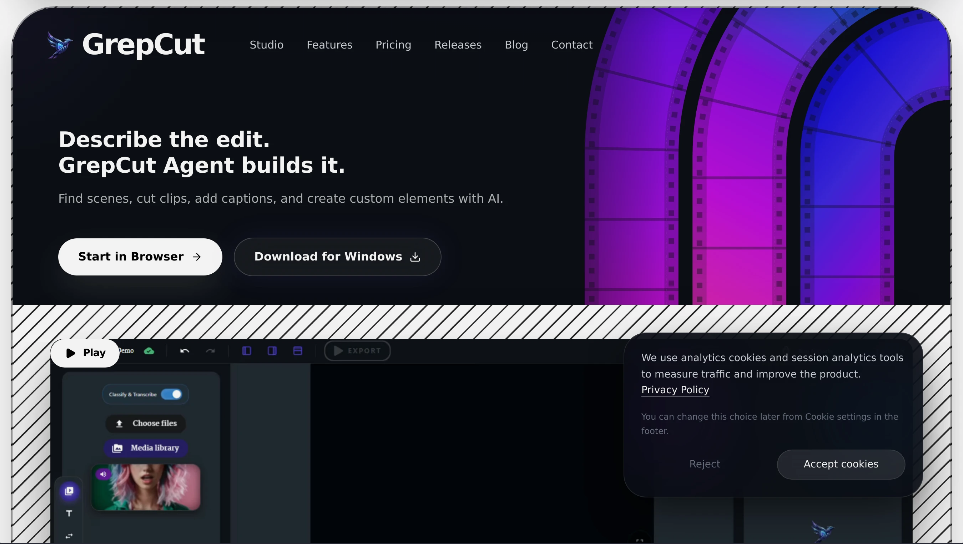The image size is (963, 544).
Task: Open the Contact nav item
Action: point(572,45)
